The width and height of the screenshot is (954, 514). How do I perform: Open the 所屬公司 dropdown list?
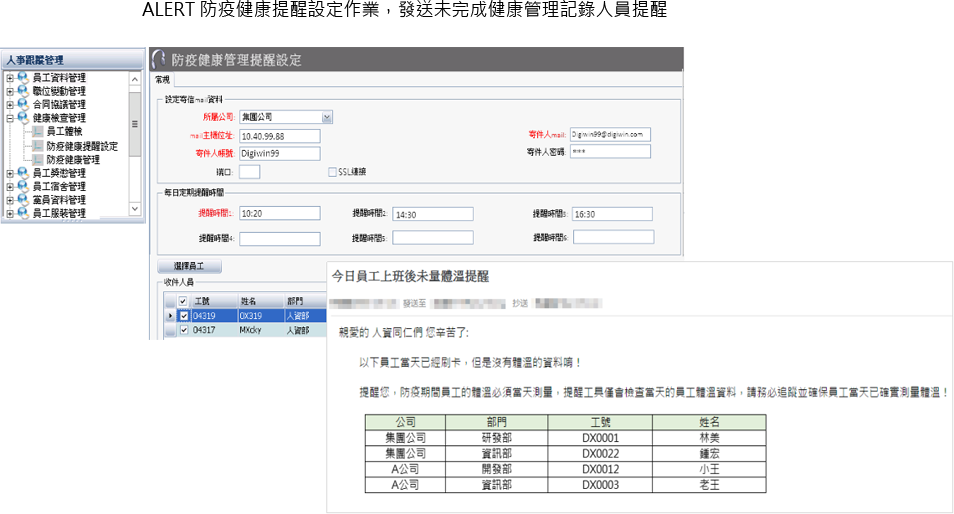pyautogui.click(x=327, y=117)
